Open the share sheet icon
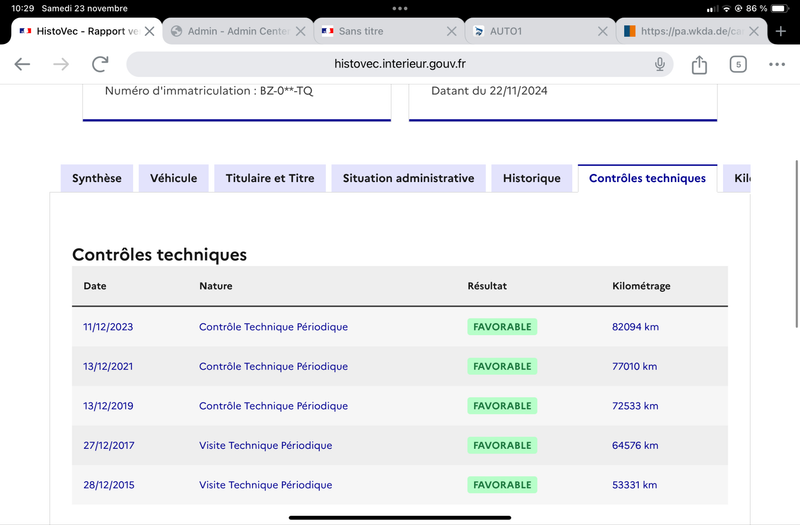This screenshot has width=800, height=525. (699, 64)
